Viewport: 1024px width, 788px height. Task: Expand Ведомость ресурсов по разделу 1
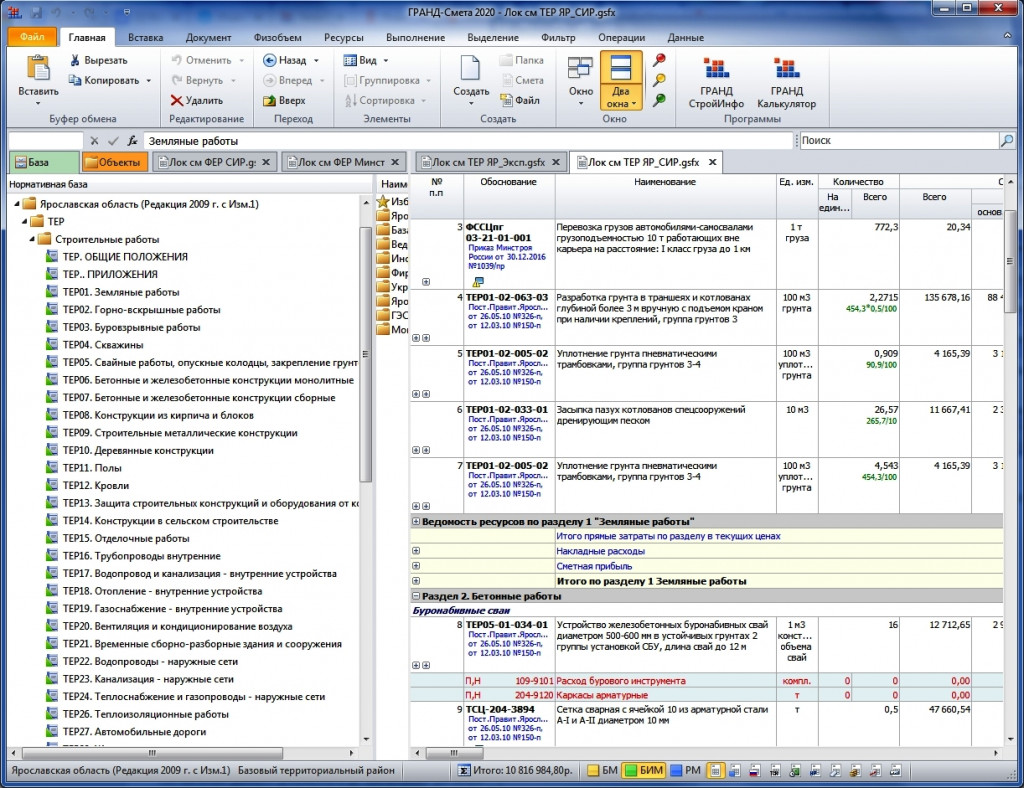(415, 522)
